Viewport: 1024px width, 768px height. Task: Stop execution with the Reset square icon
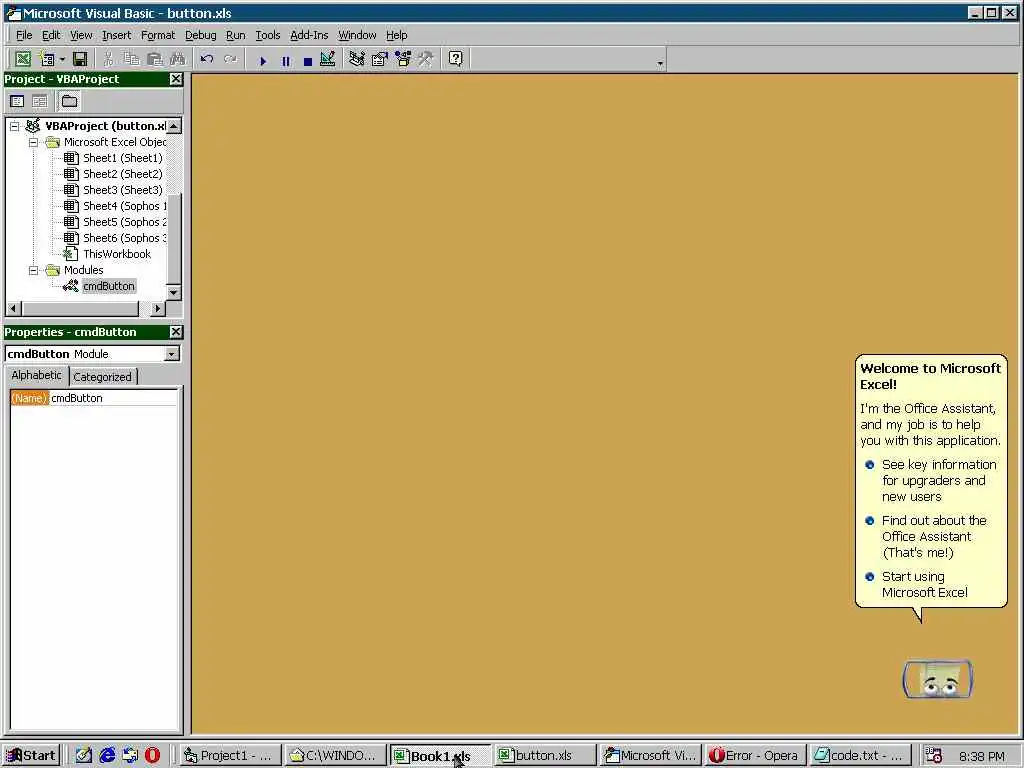tap(308, 61)
